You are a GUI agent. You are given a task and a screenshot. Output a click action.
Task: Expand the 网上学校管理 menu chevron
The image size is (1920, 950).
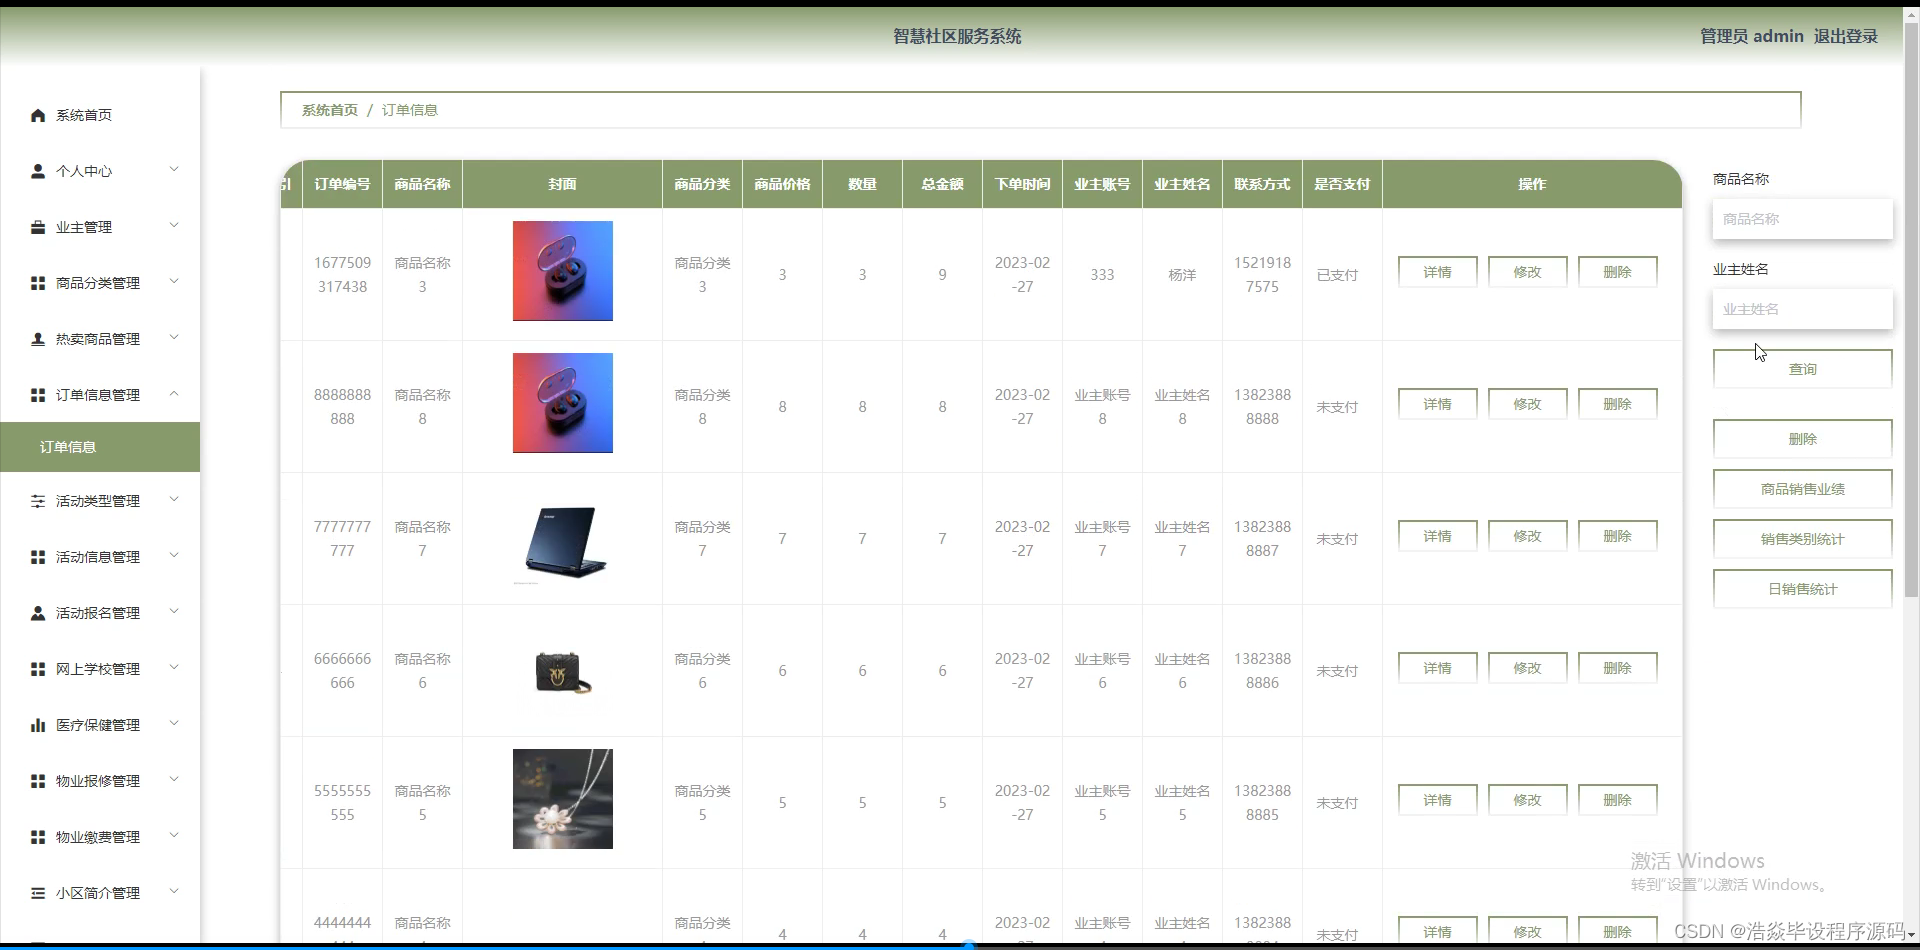pyautogui.click(x=174, y=667)
